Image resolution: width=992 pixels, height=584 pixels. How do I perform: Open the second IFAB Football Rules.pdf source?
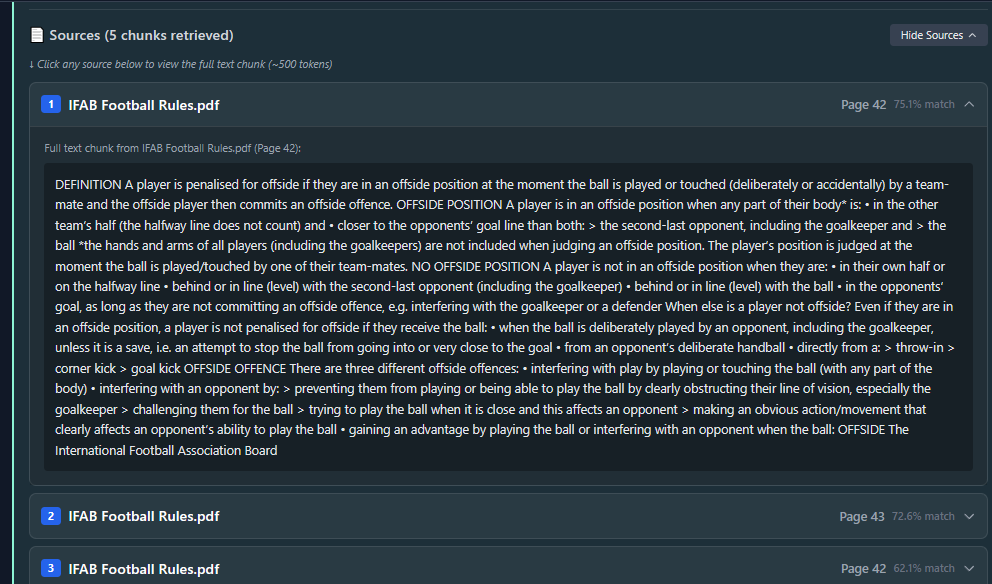[143, 516]
